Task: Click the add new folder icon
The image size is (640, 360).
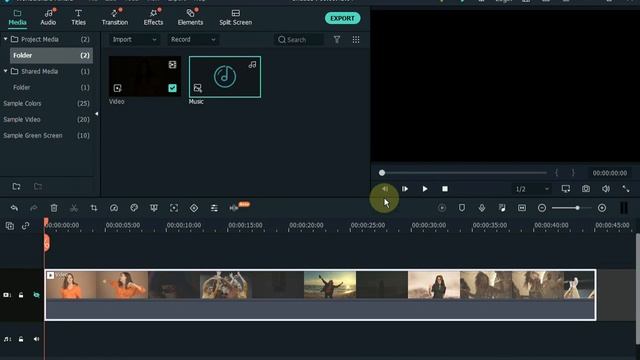Action: [16, 187]
